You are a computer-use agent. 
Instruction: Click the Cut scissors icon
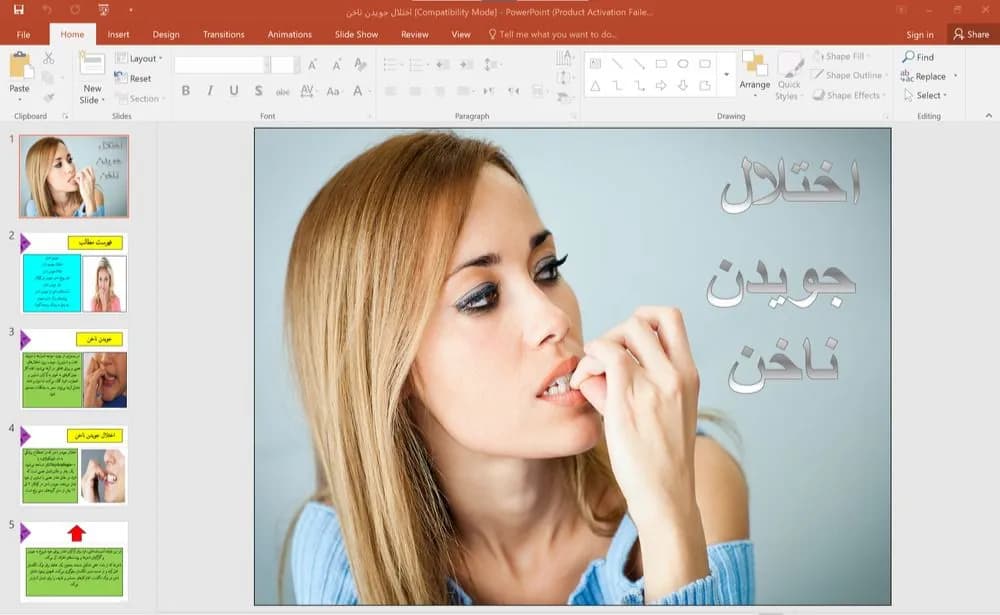pos(48,58)
